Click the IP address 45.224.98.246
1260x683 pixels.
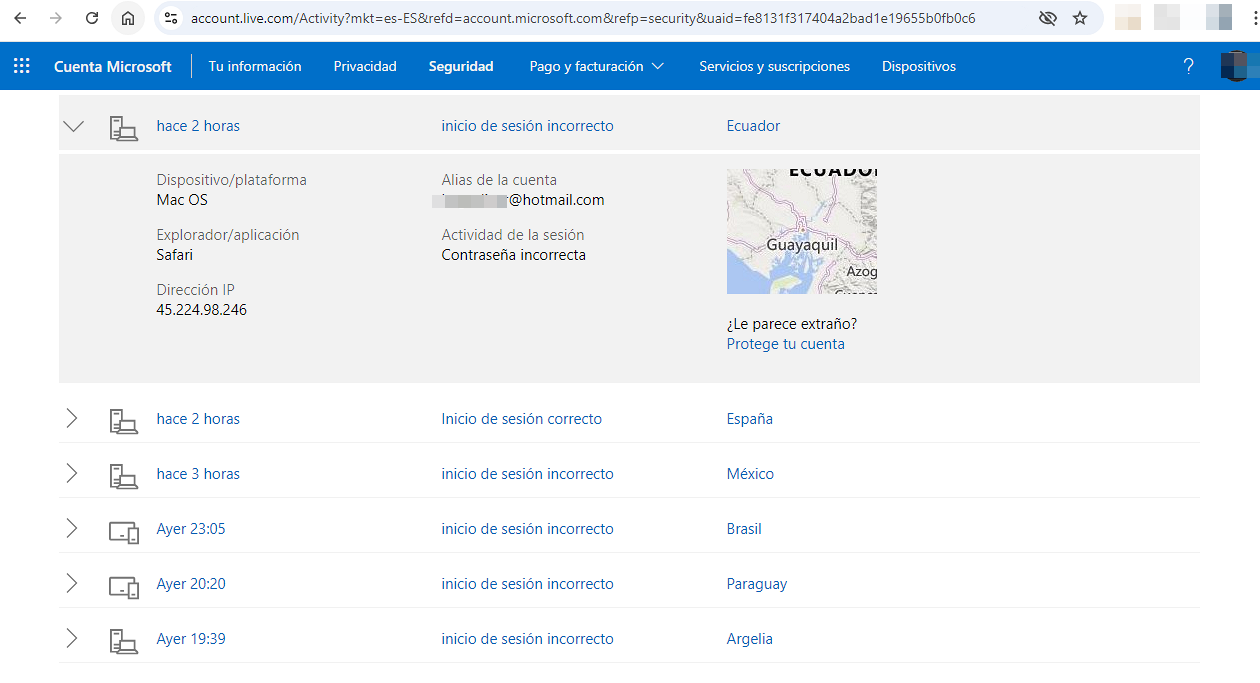tap(201, 310)
